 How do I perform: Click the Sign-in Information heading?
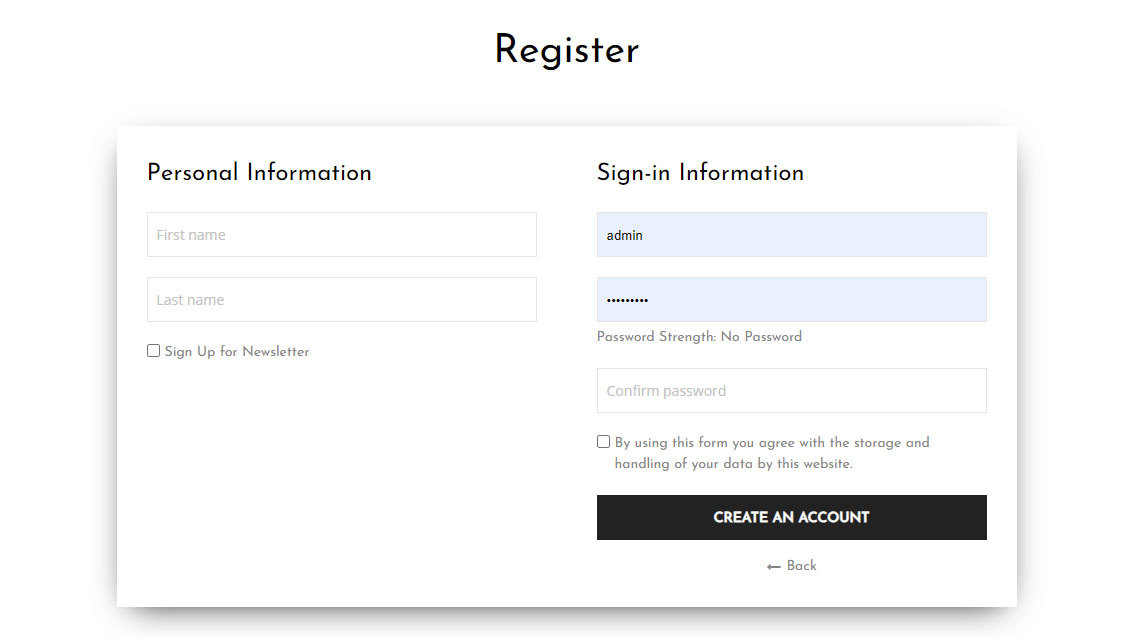pyautogui.click(x=700, y=173)
